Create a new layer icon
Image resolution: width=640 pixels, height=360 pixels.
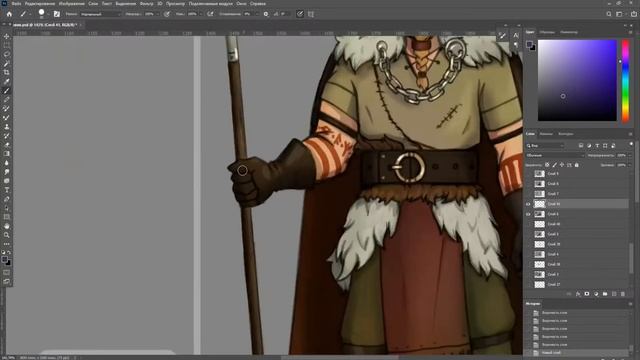click(614, 294)
